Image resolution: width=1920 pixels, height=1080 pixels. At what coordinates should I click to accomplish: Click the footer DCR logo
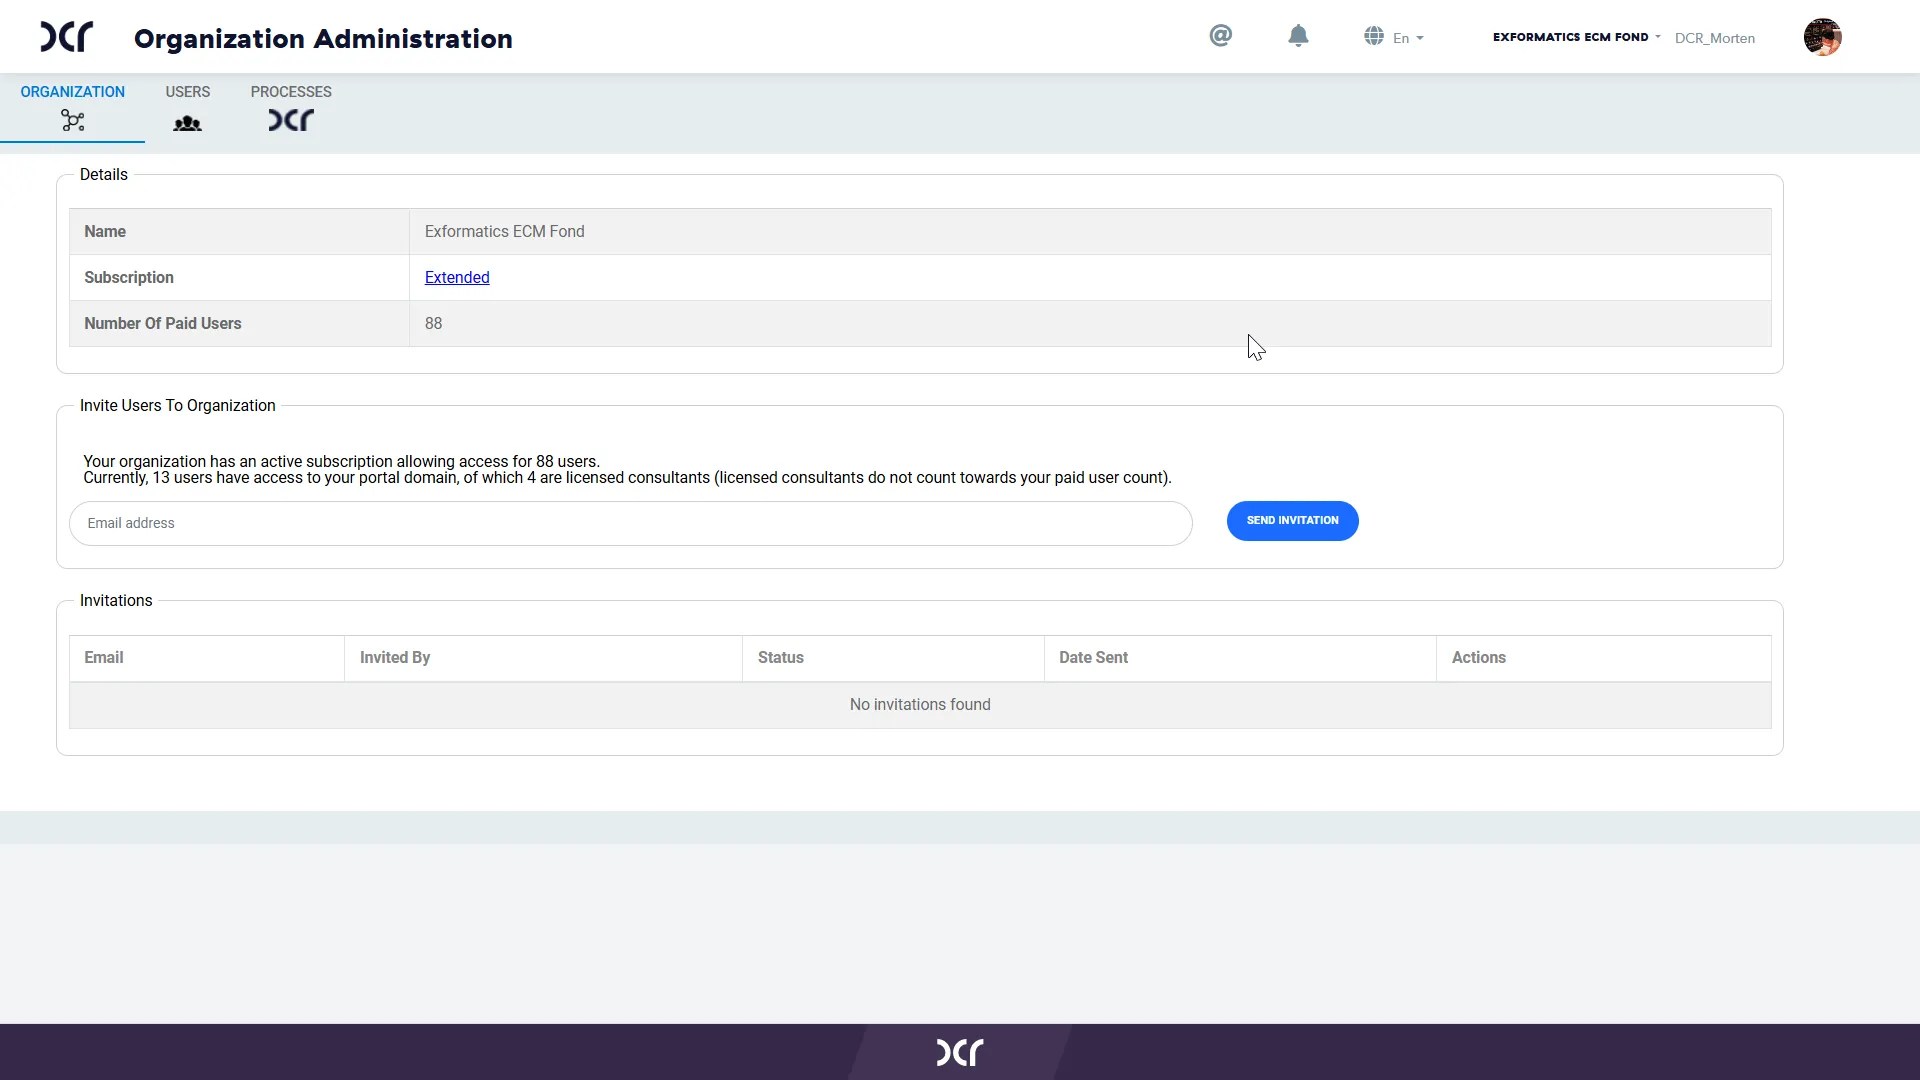960,1052
